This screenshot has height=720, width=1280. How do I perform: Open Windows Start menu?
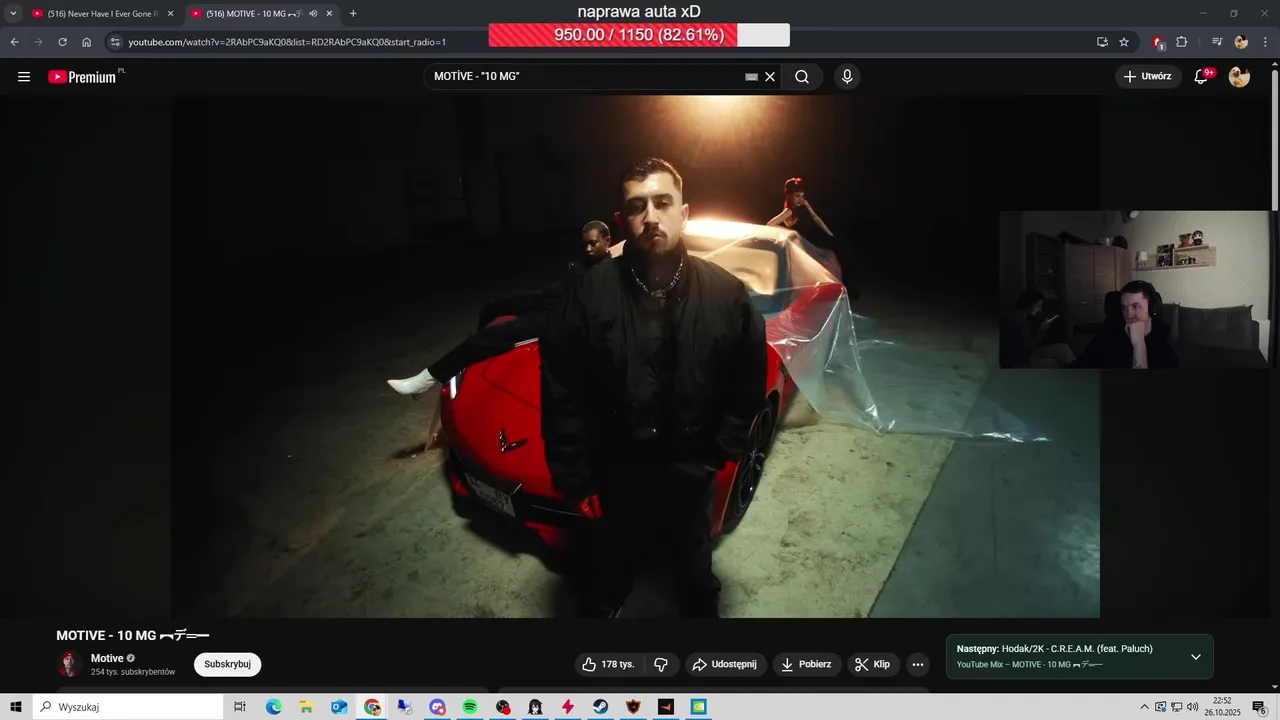coord(16,707)
